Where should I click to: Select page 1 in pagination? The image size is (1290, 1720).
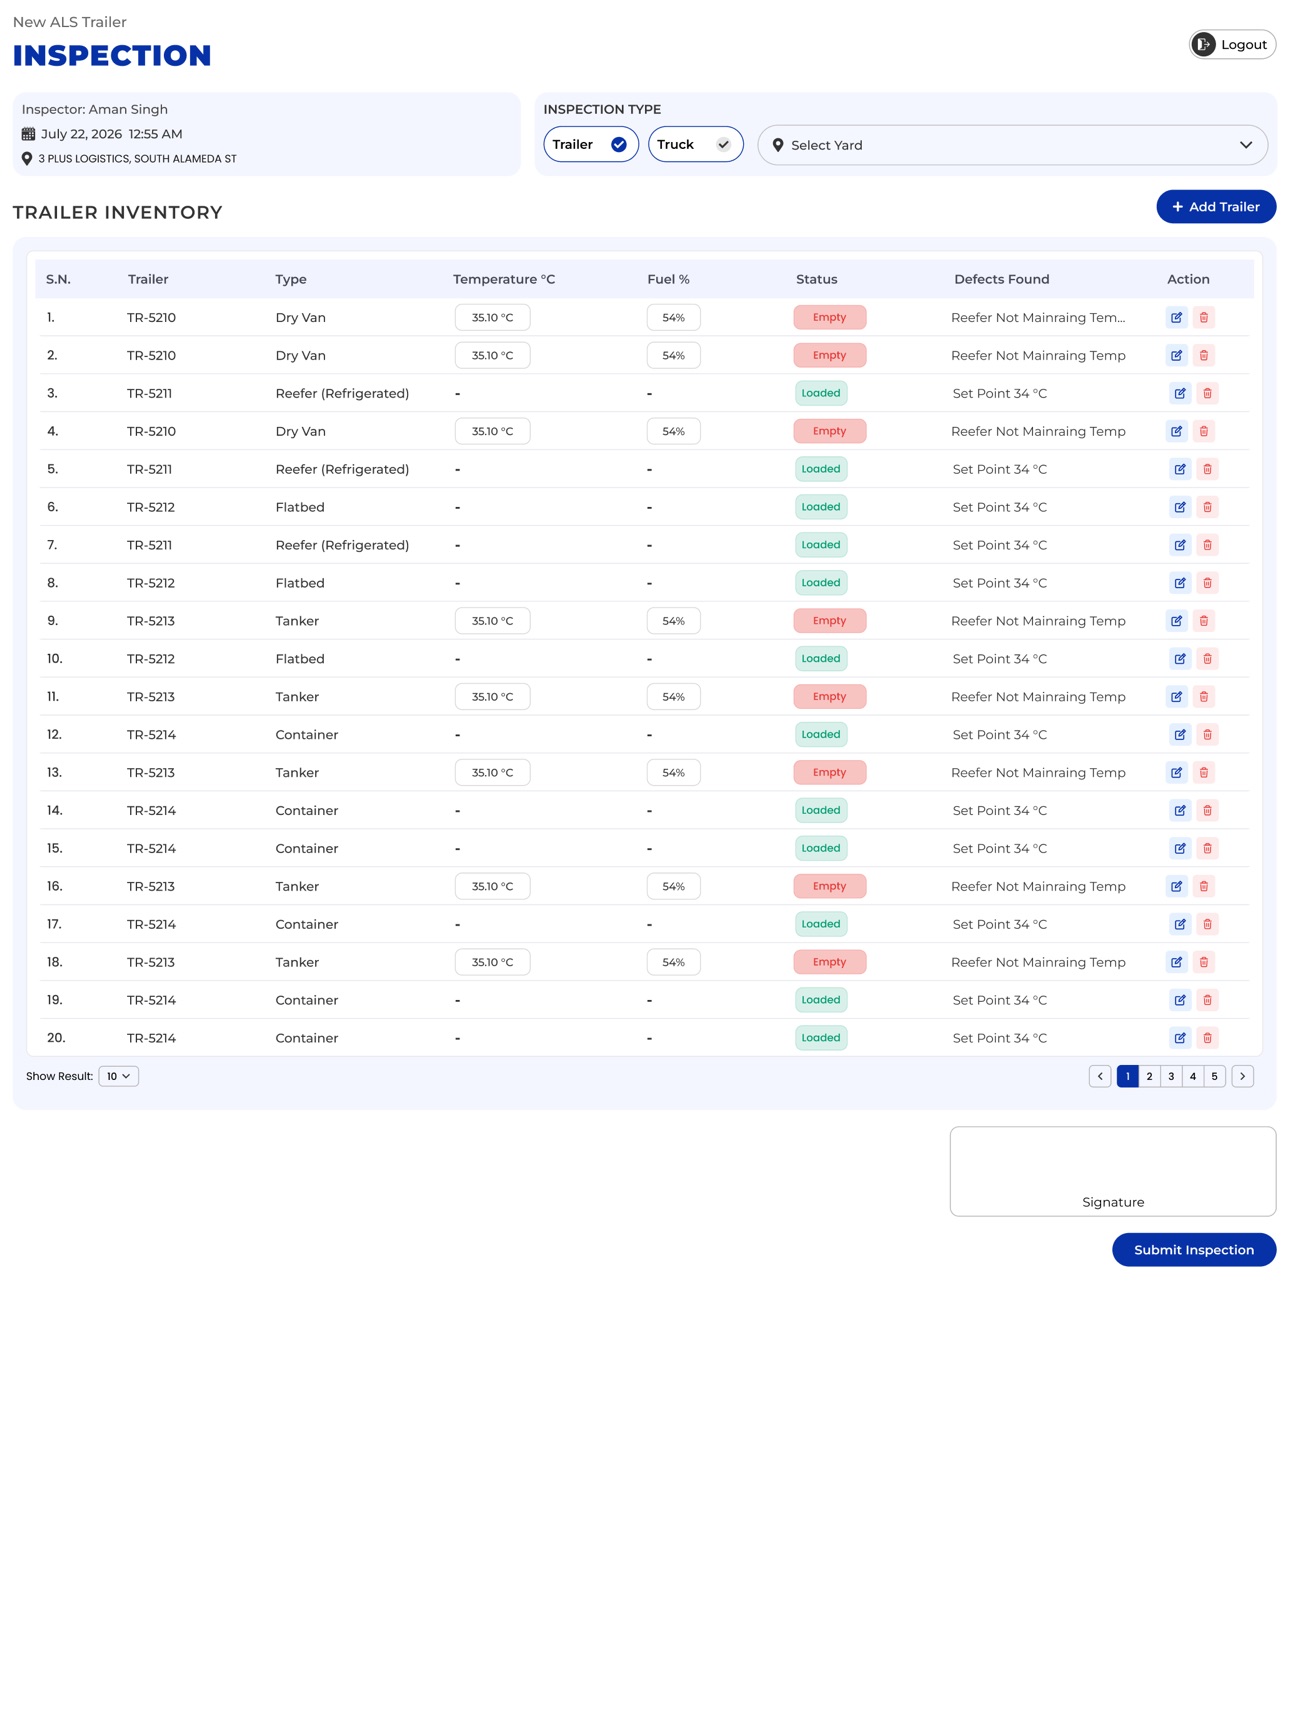coord(1127,1077)
